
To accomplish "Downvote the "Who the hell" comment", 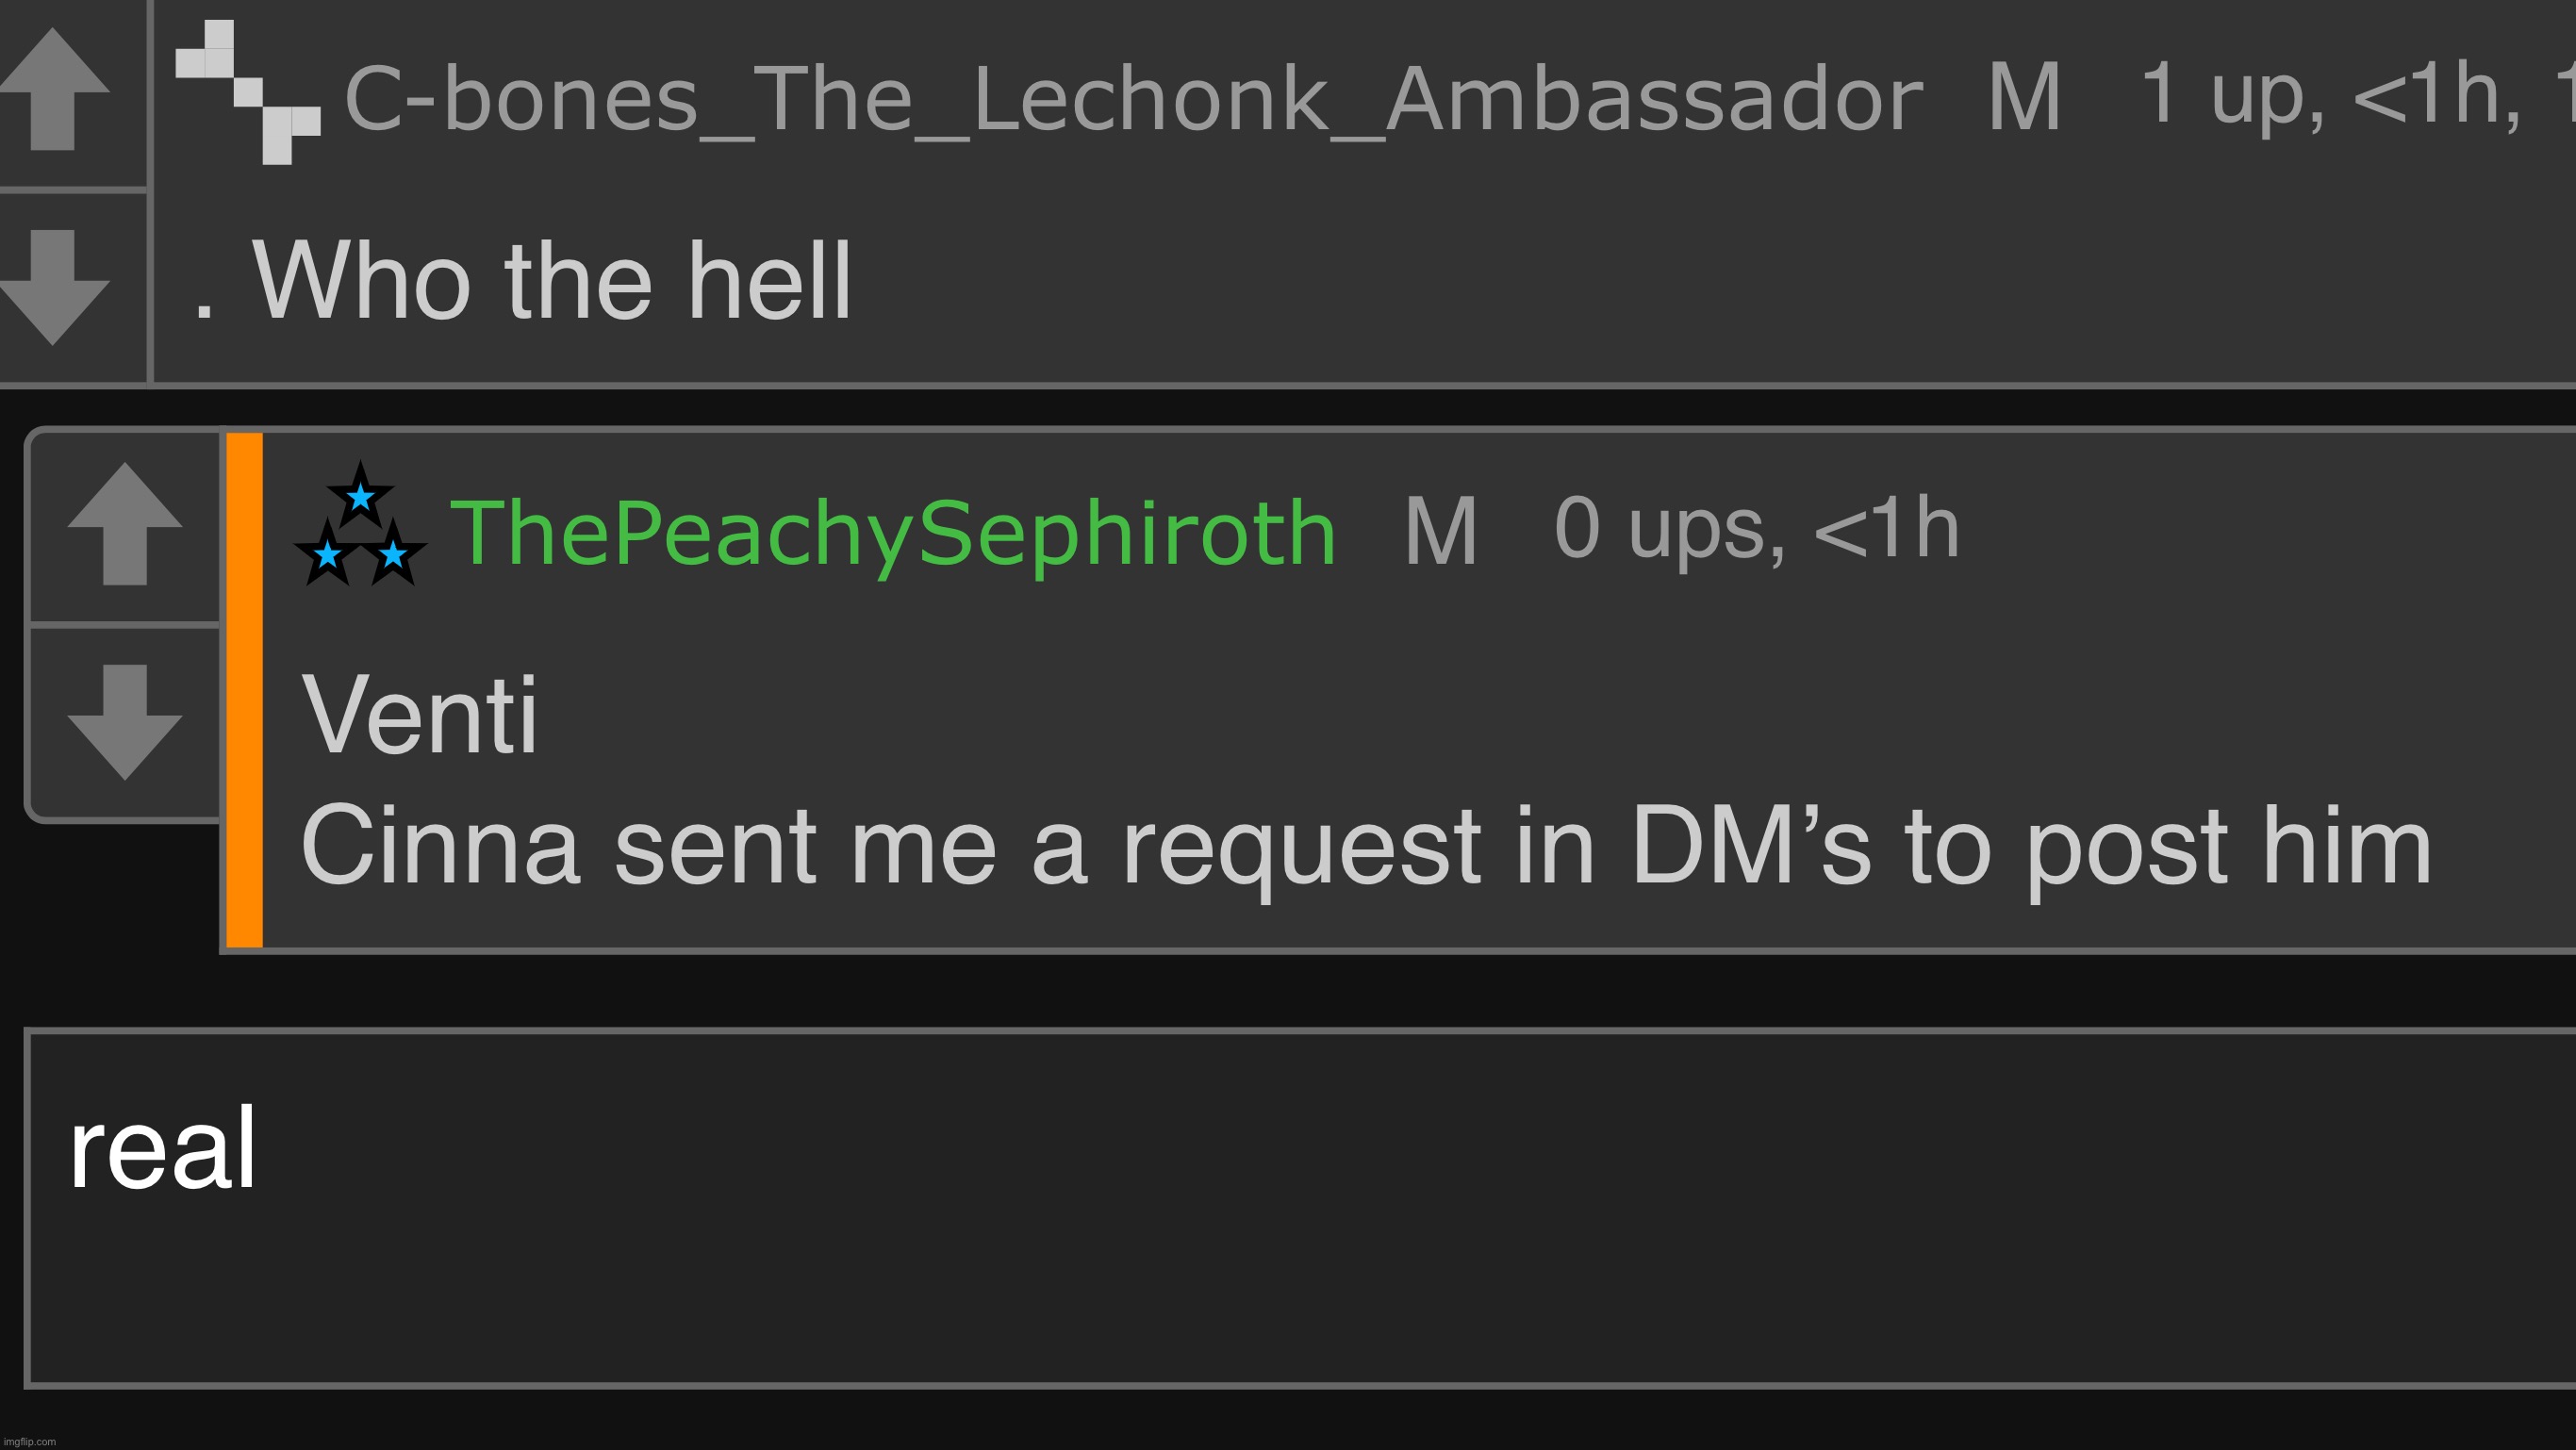I will pos(55,287).
